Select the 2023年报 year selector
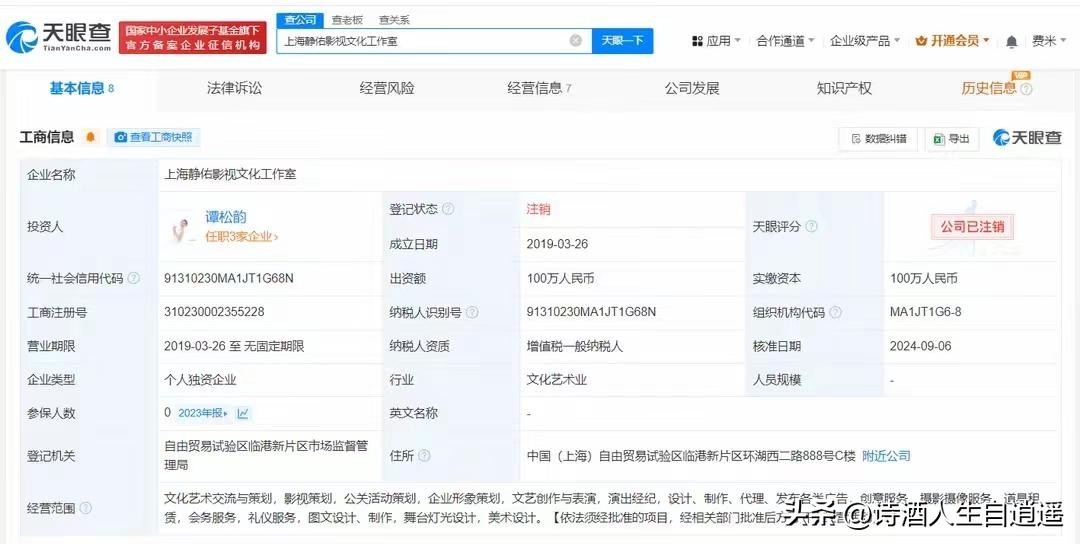The height and width of the screenshot is (544, 1080). [203, 413]
